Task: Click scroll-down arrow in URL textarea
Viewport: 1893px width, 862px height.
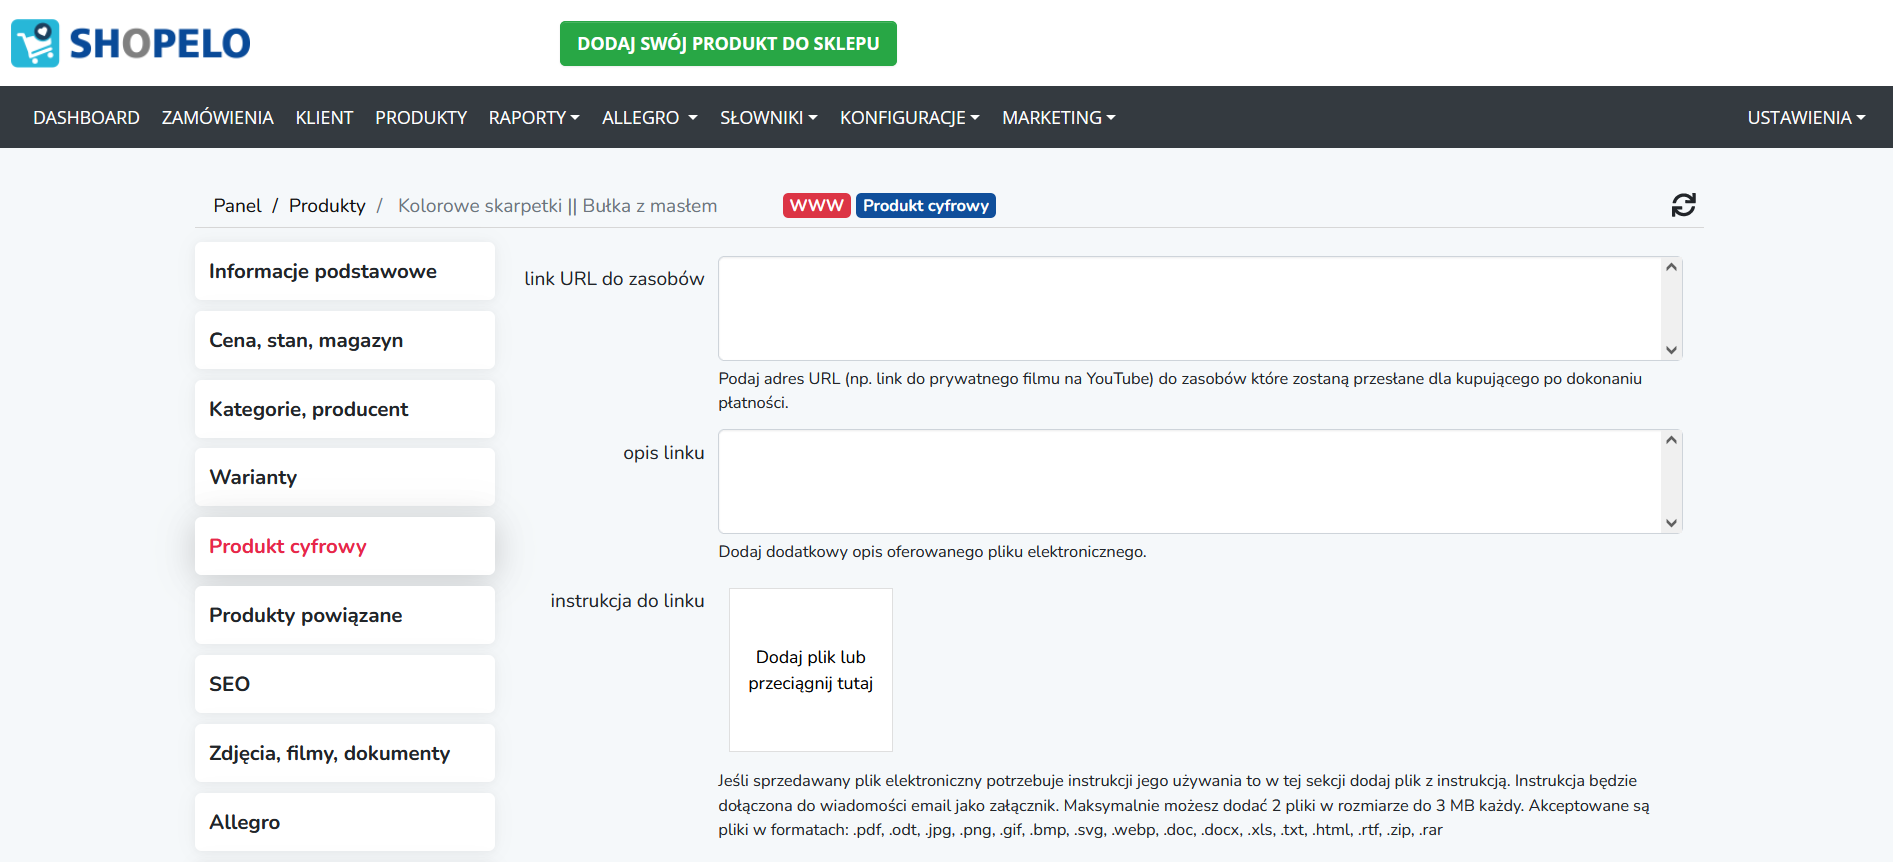Action: pyautogui.click(x=1671, y=350)
